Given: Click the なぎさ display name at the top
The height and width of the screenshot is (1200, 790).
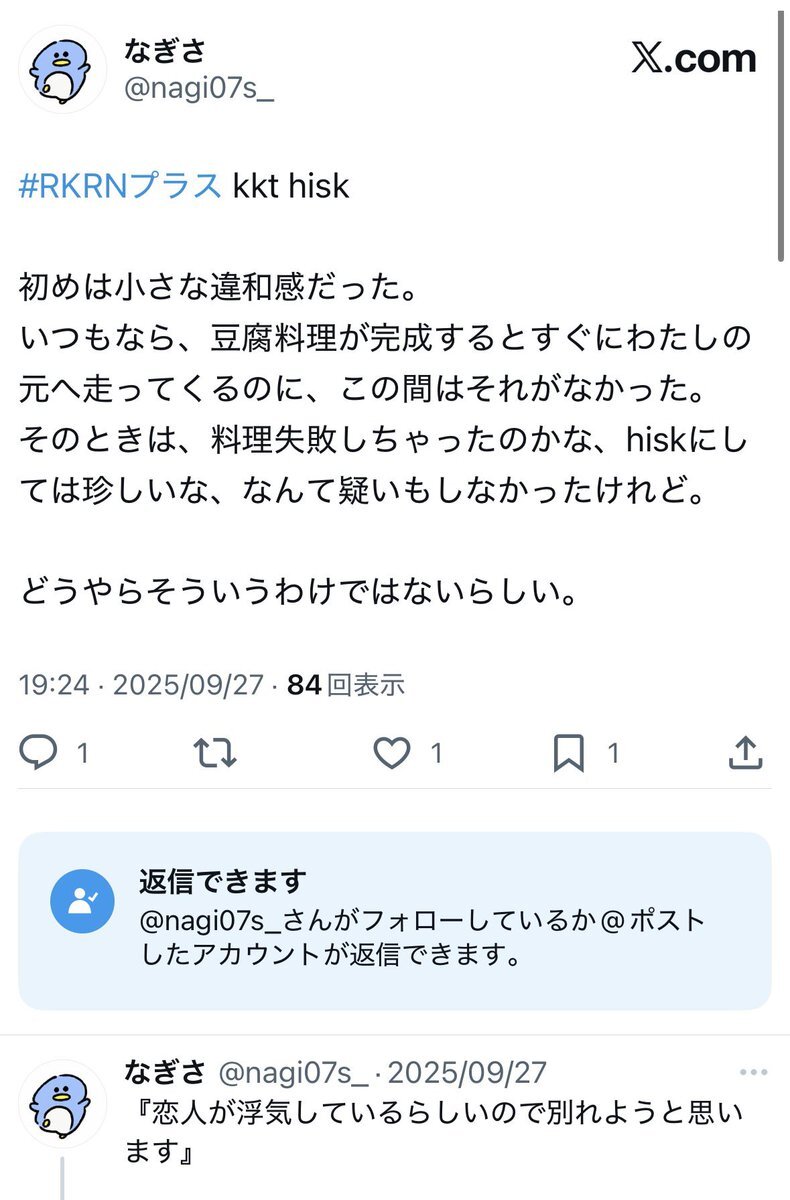Looking at the screenshot, I should [x=165, y=50].
